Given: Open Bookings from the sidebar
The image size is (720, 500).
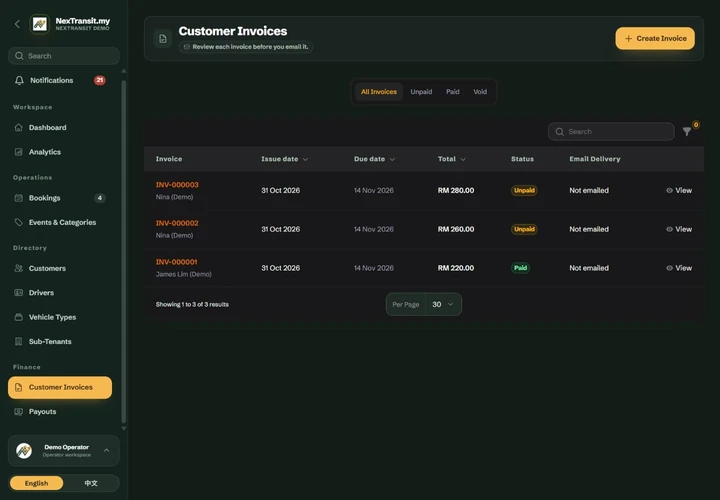Looking at the screenshot, I should 60,198.
